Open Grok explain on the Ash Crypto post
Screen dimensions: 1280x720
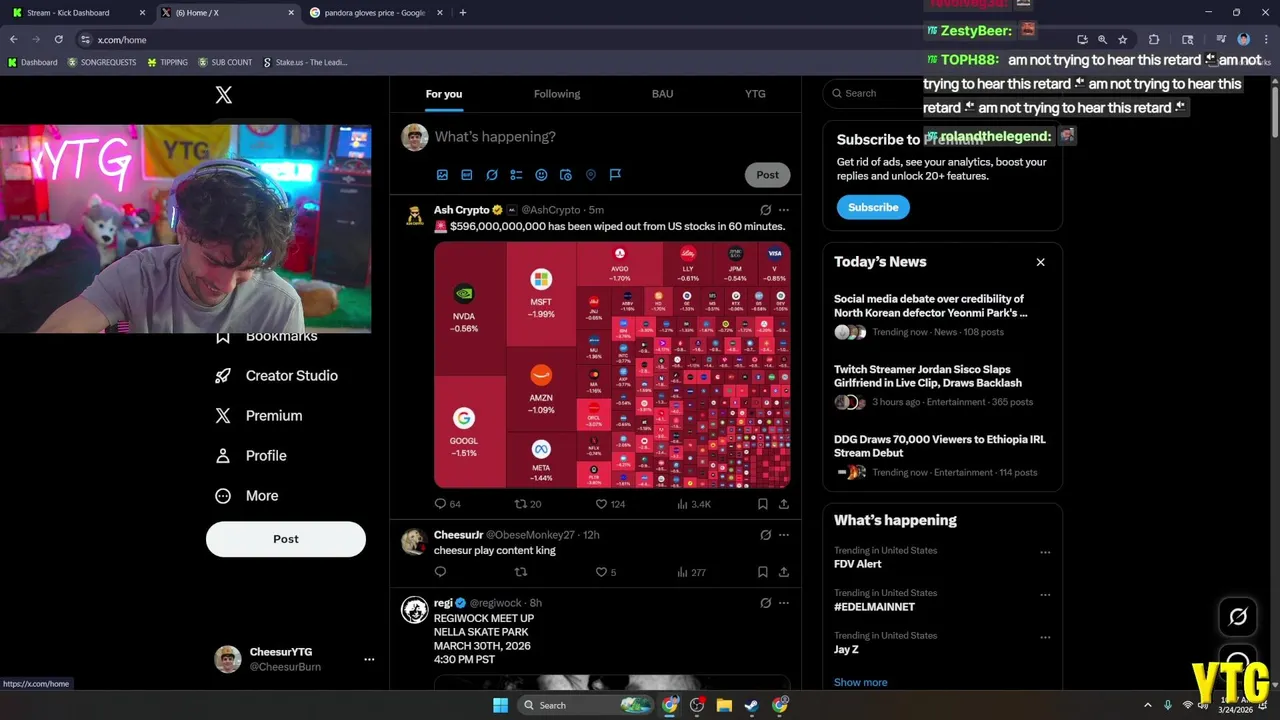(x=765, y=210)
